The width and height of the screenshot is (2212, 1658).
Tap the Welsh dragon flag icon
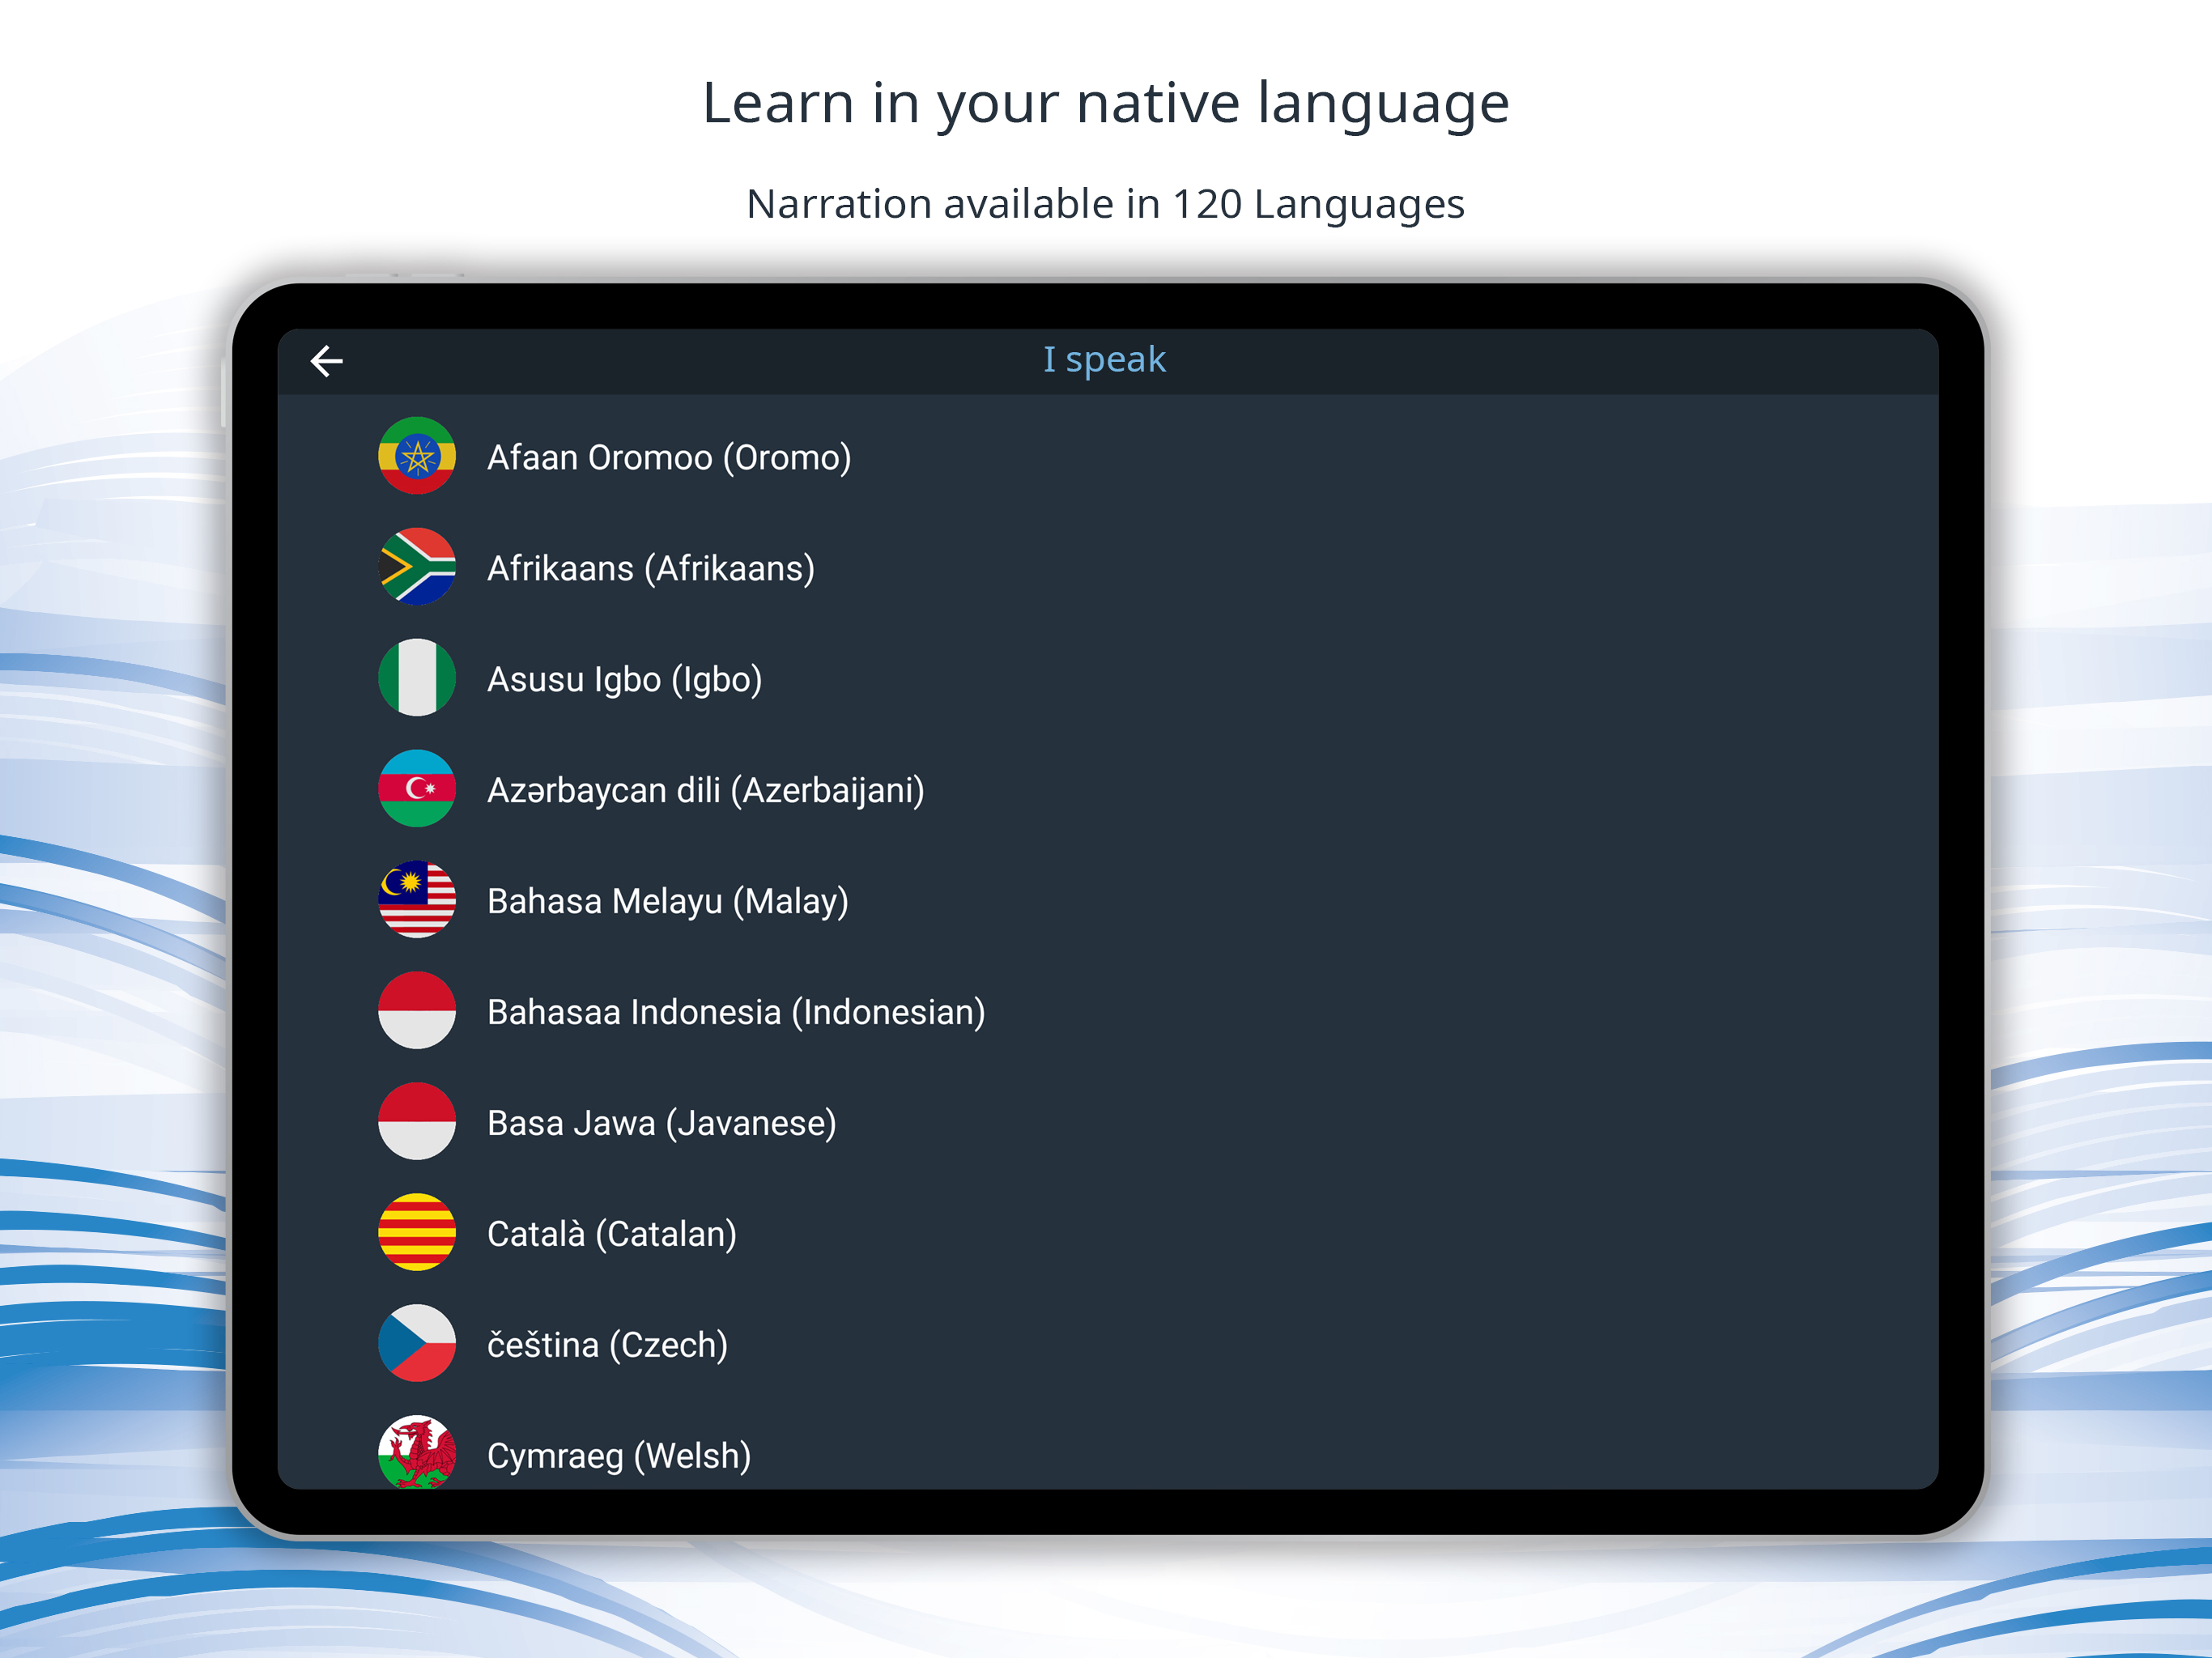click(417, 1452)
